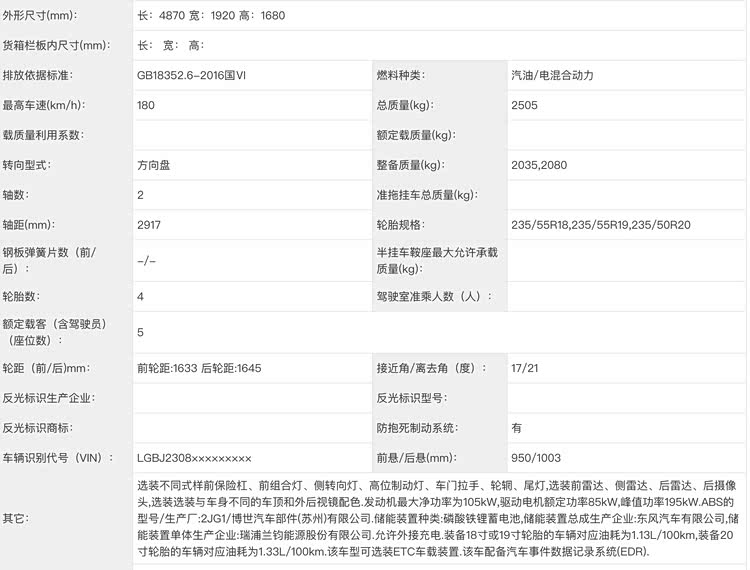Screen dimensions: 750x570
Task: Click the 防抱死制动系统 value 有
Action: pyautogui.click(x=516, y=428)
